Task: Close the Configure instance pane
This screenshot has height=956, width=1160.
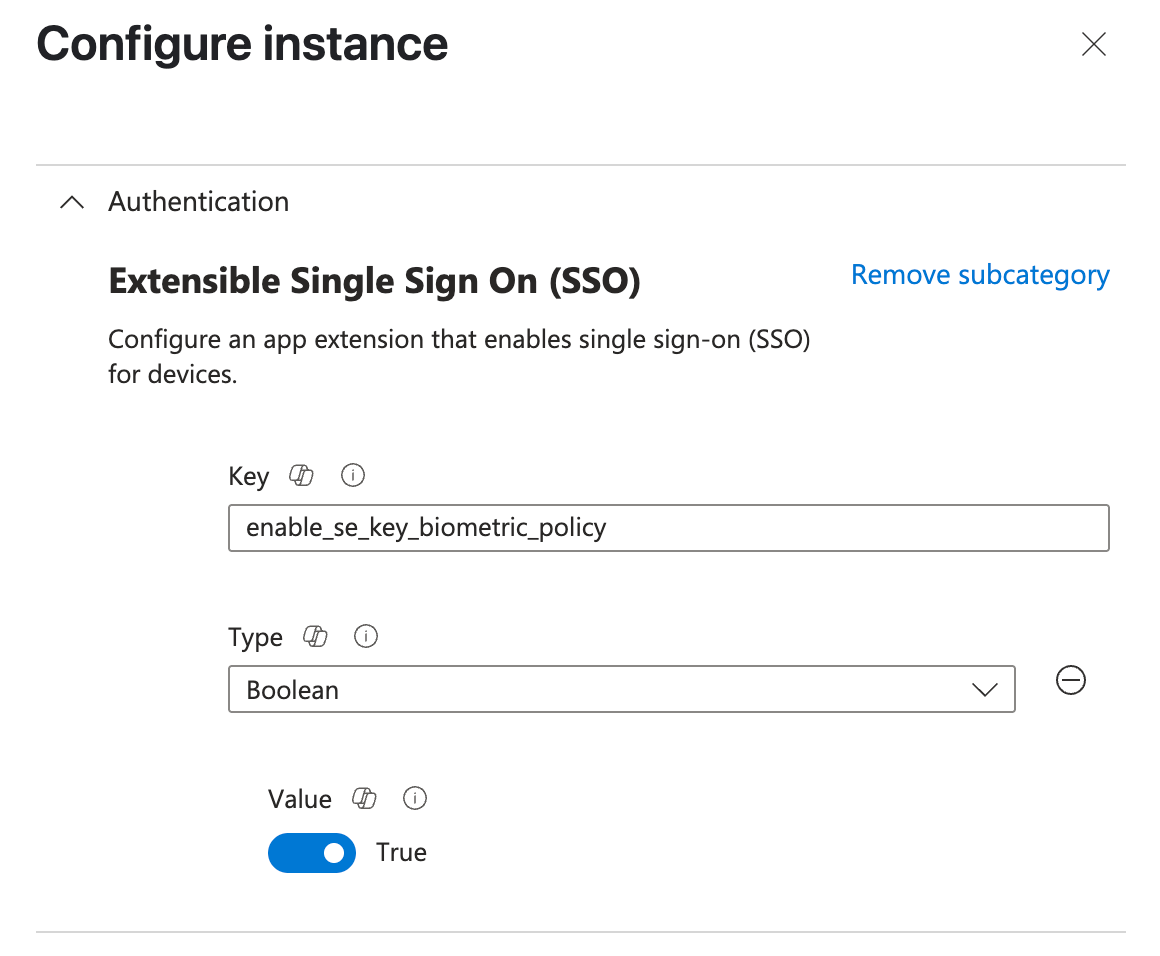Action: click(x=1093, y=44)
